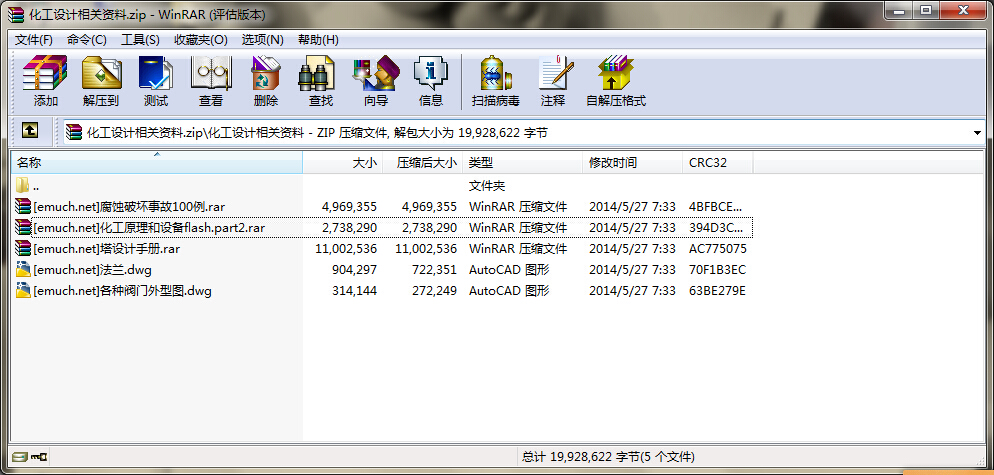The width and height of the screenshot is (994, 475).
Task: Click the icon of 腐蚀破坏事故100例.rar
Action: (x=23, y=206)
